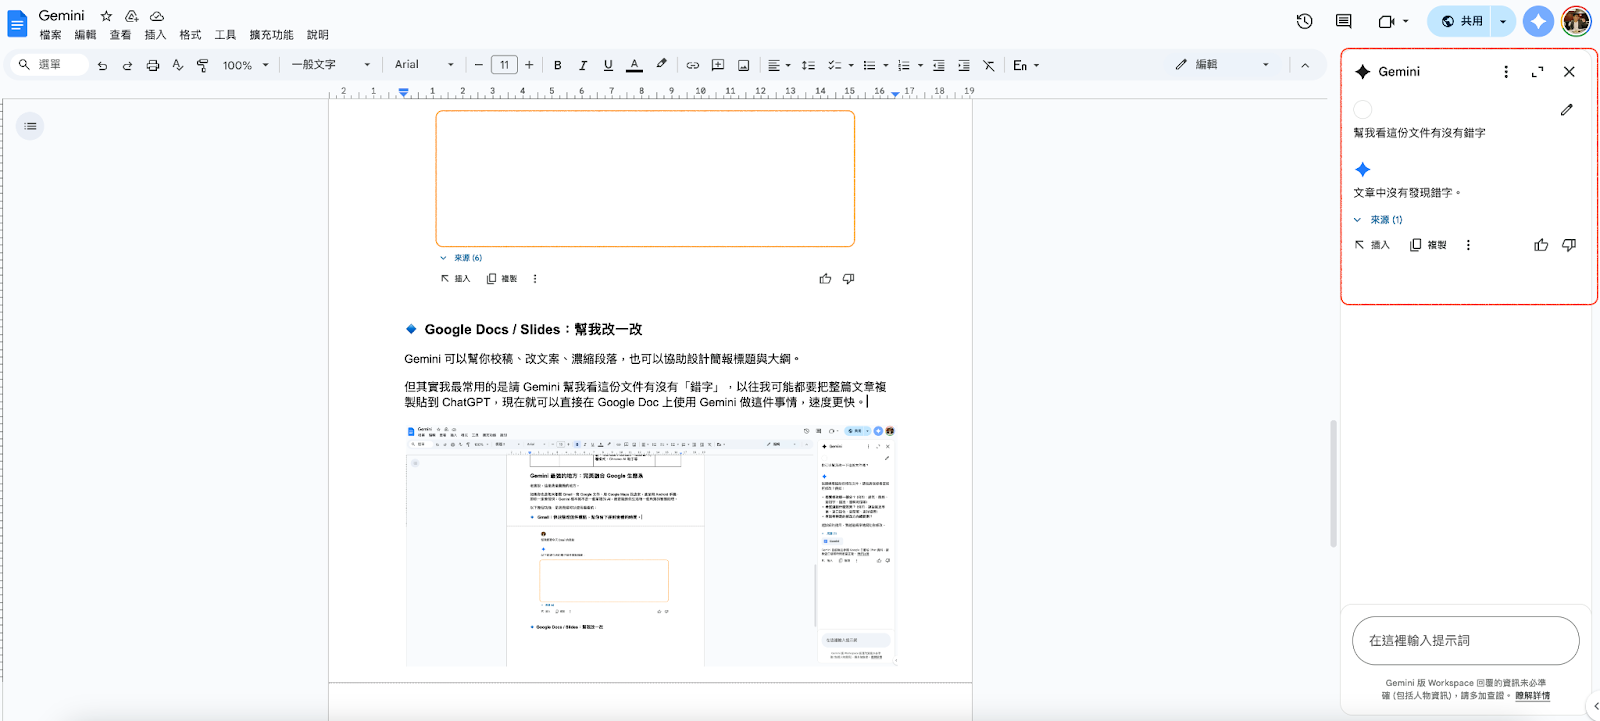The image size is (1600, 721).
Task: Expand sources (1) in Gemini panel
Action: [x=1378, y=220]
